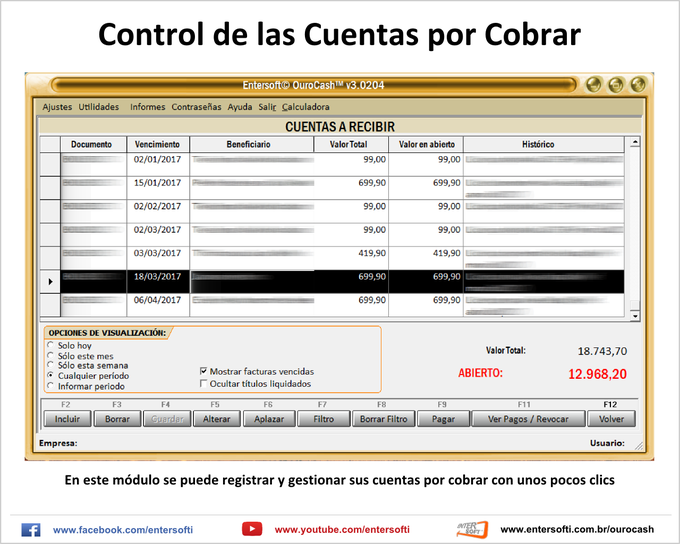Click the Filtro button
The height and width of the screenshot is (544, 680).
pos(324,419)
